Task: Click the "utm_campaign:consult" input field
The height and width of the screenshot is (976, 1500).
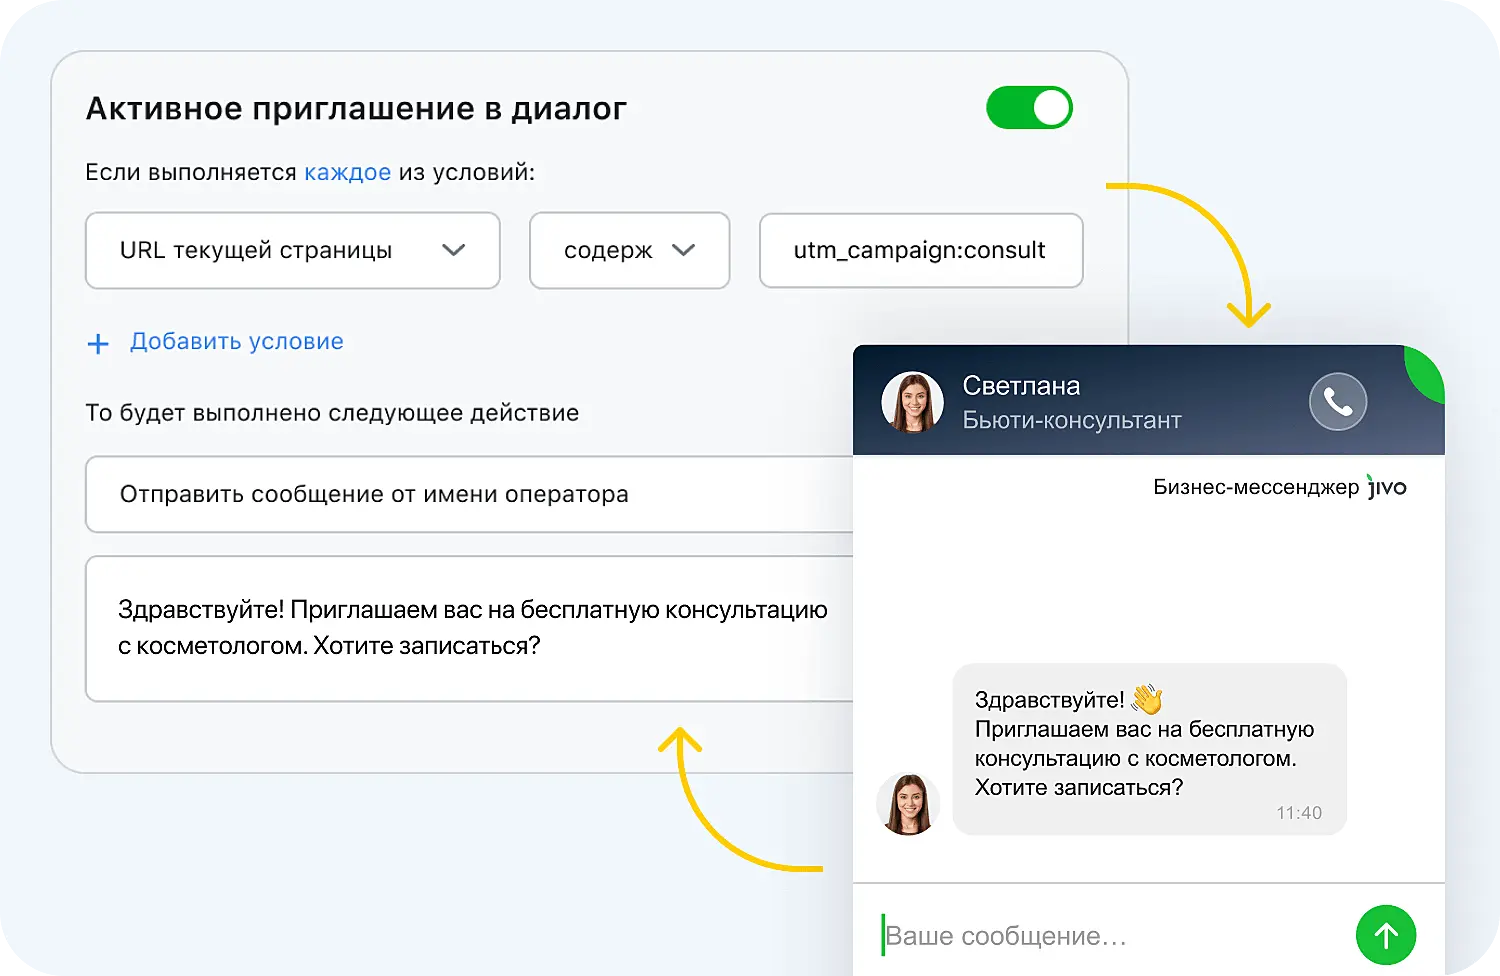Action: tap(920, 250)
